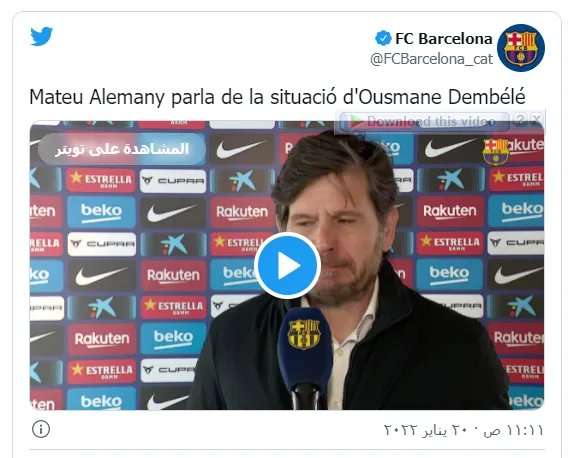Play the embedded tweet video
Image resolution: width=571 pixels, height=458 pixels.
[x=287, y=265]
